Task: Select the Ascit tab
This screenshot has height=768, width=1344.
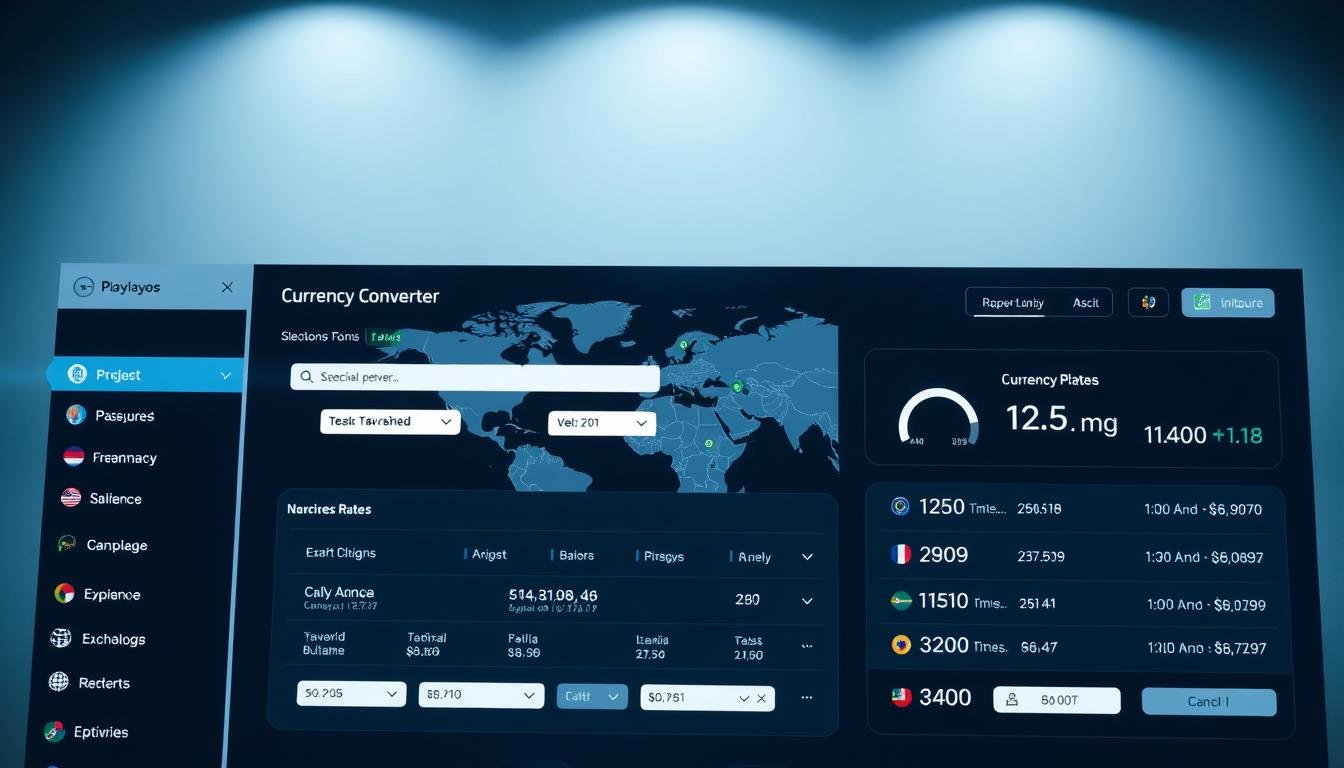Action: click(x=1086, y=303)
